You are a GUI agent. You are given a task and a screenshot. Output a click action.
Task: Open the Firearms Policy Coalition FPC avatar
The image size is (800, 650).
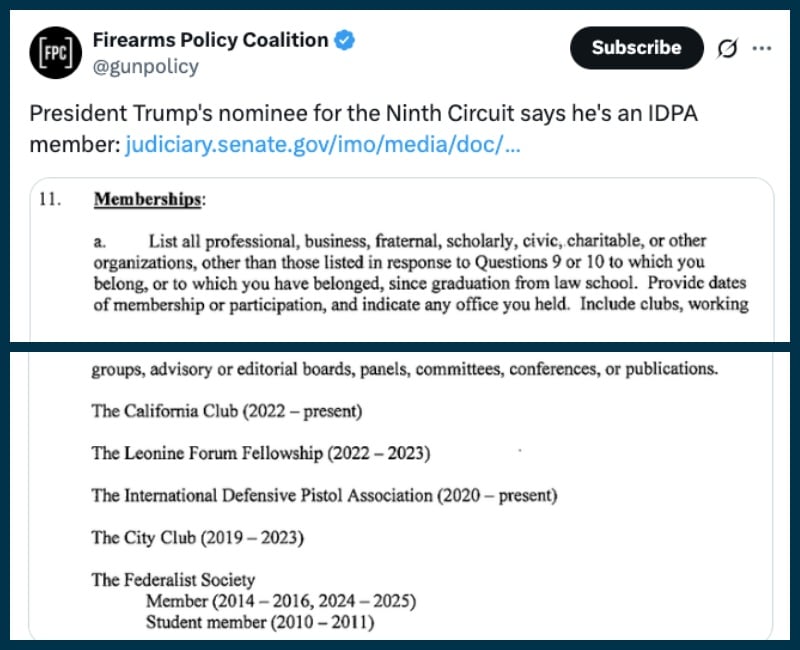click(x=55, y=53)
